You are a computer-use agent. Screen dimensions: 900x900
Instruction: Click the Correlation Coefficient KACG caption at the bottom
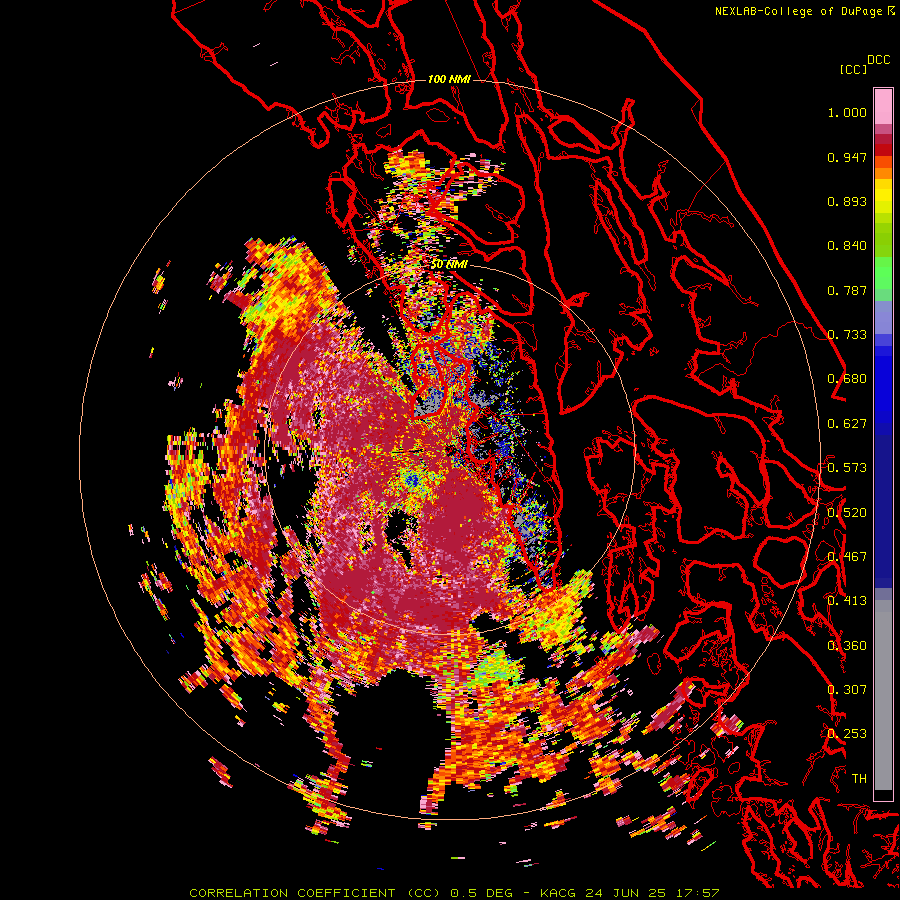(454, 893)
